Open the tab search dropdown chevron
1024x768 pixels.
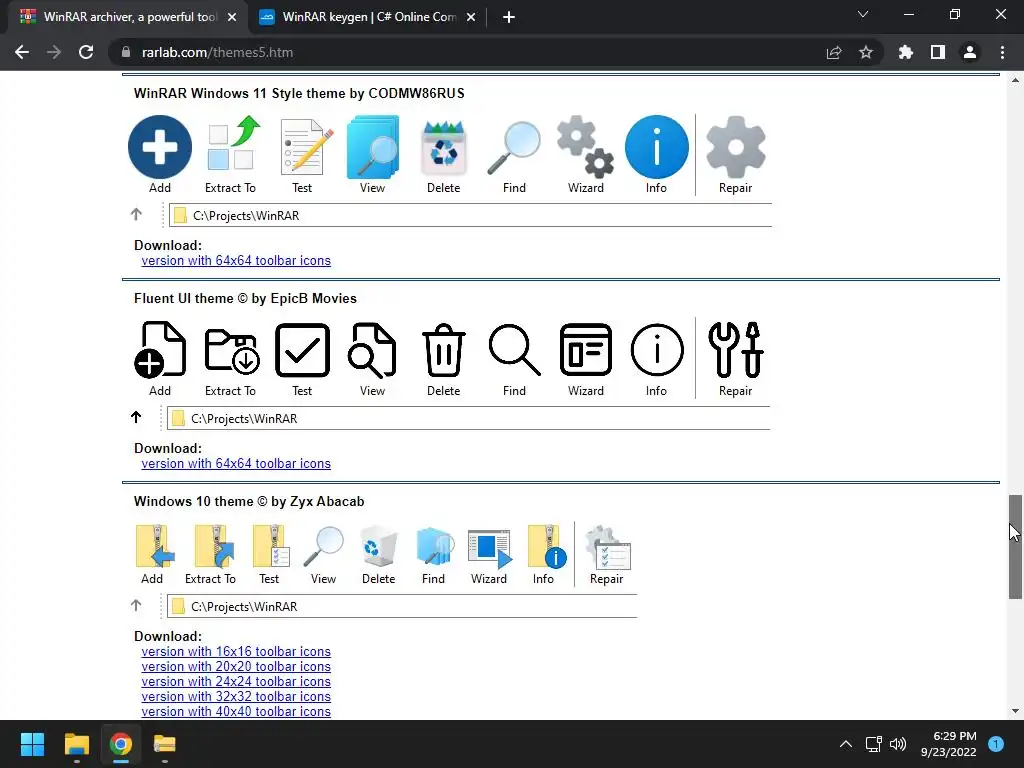tap(863, 14)
